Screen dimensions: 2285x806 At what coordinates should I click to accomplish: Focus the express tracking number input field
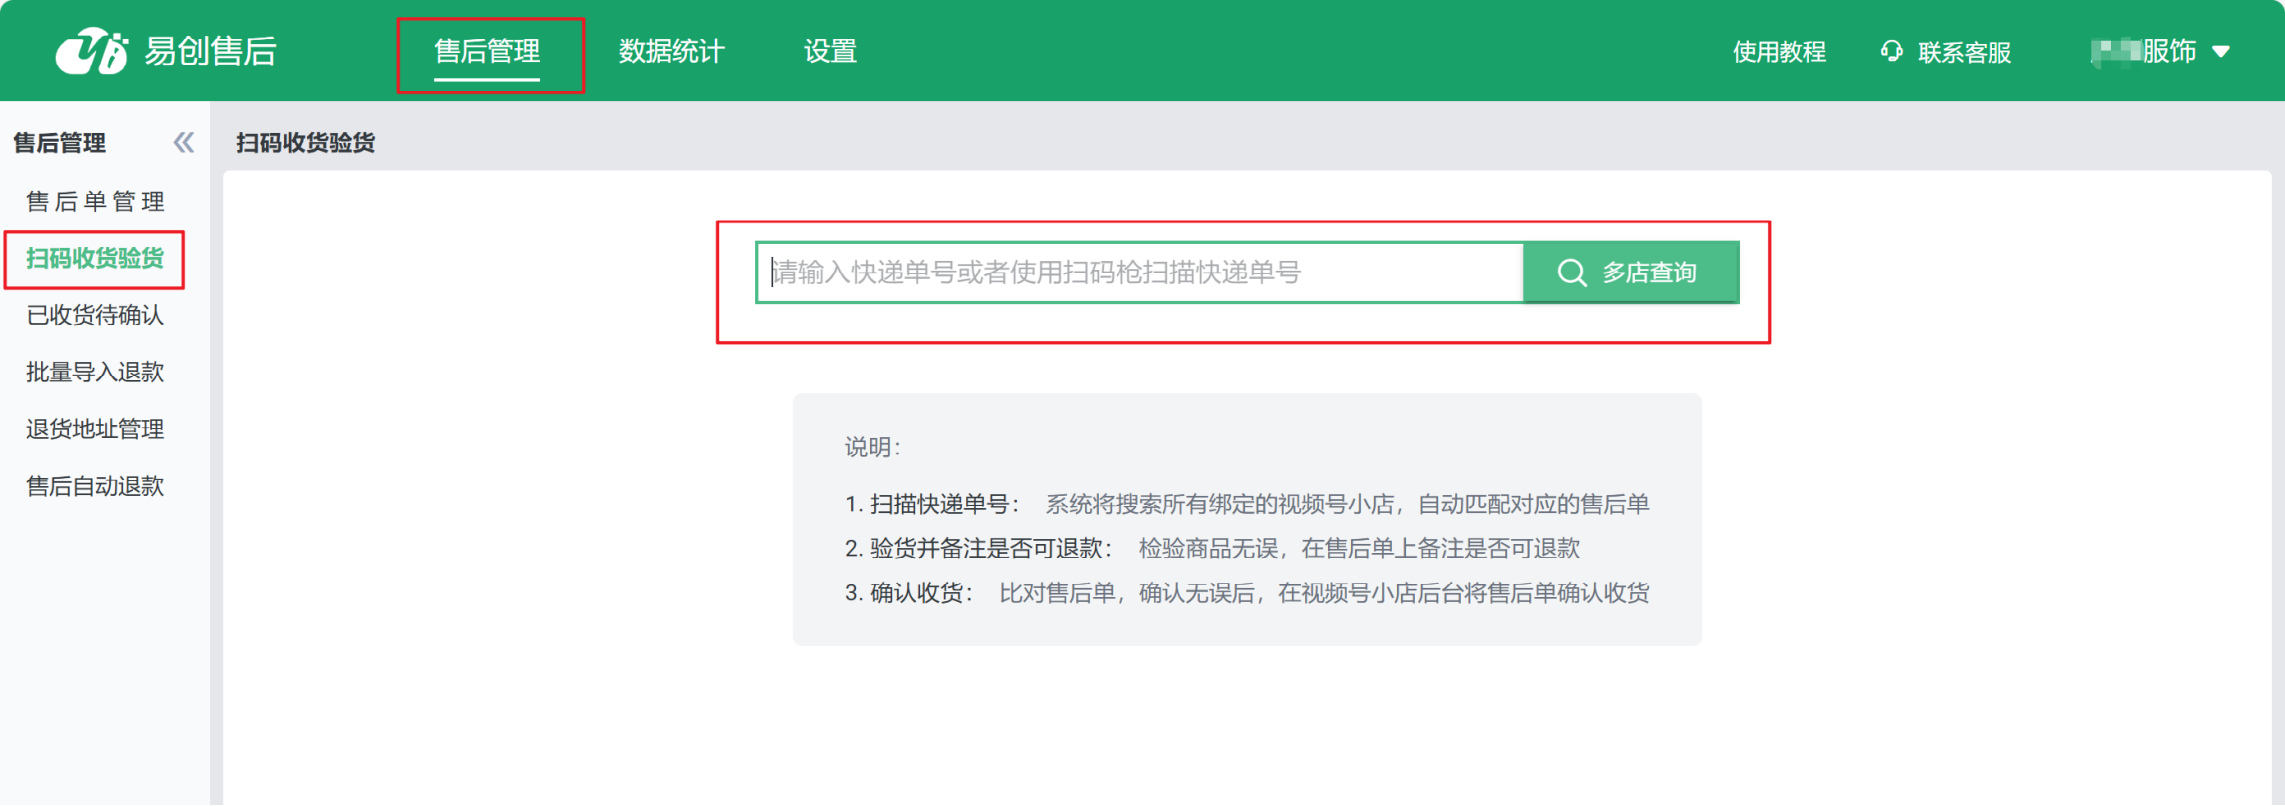[1140, 272]
